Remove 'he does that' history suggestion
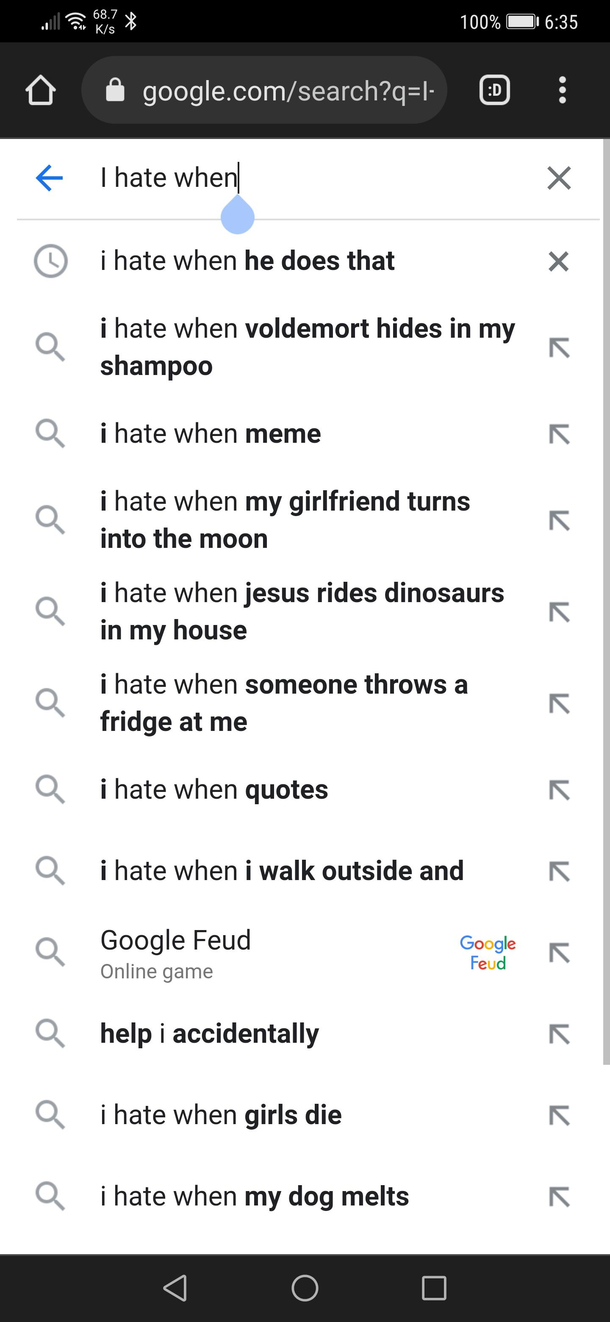Viewport: 610px width, 1322px height. pyautogui.click(x=559, y=261)
